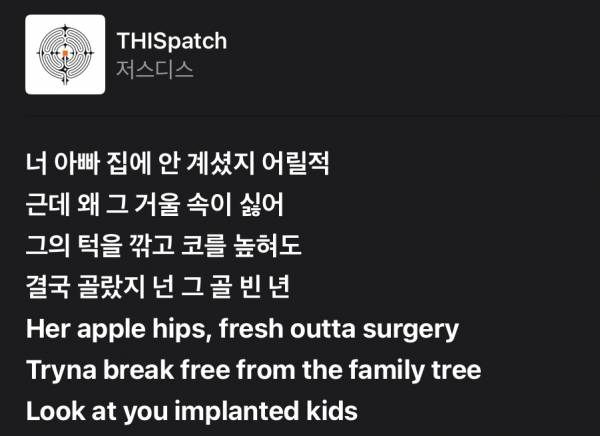Tap lyric "Look at you implanted kids"
The image size is (600, 436).
(x=191, y=411)
